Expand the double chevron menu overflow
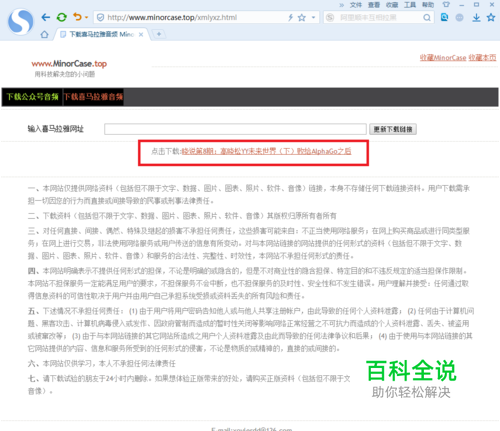This screenshot has height=431, width=500. [x=342, y=5]
